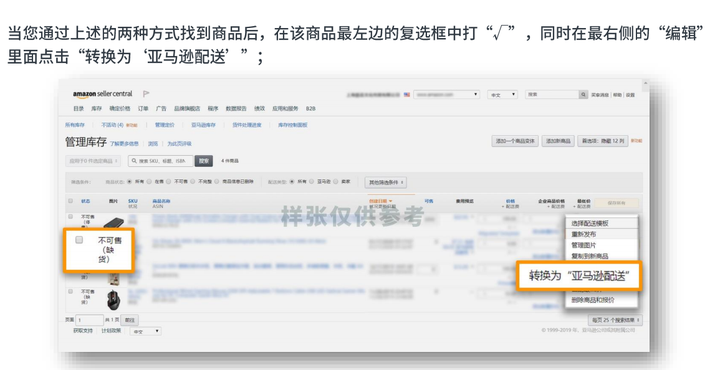The height and width of the screenshot is (370, 720).
Task: Open the 筛选项：隐藏12列 column preferences
Action: (602, 141)
